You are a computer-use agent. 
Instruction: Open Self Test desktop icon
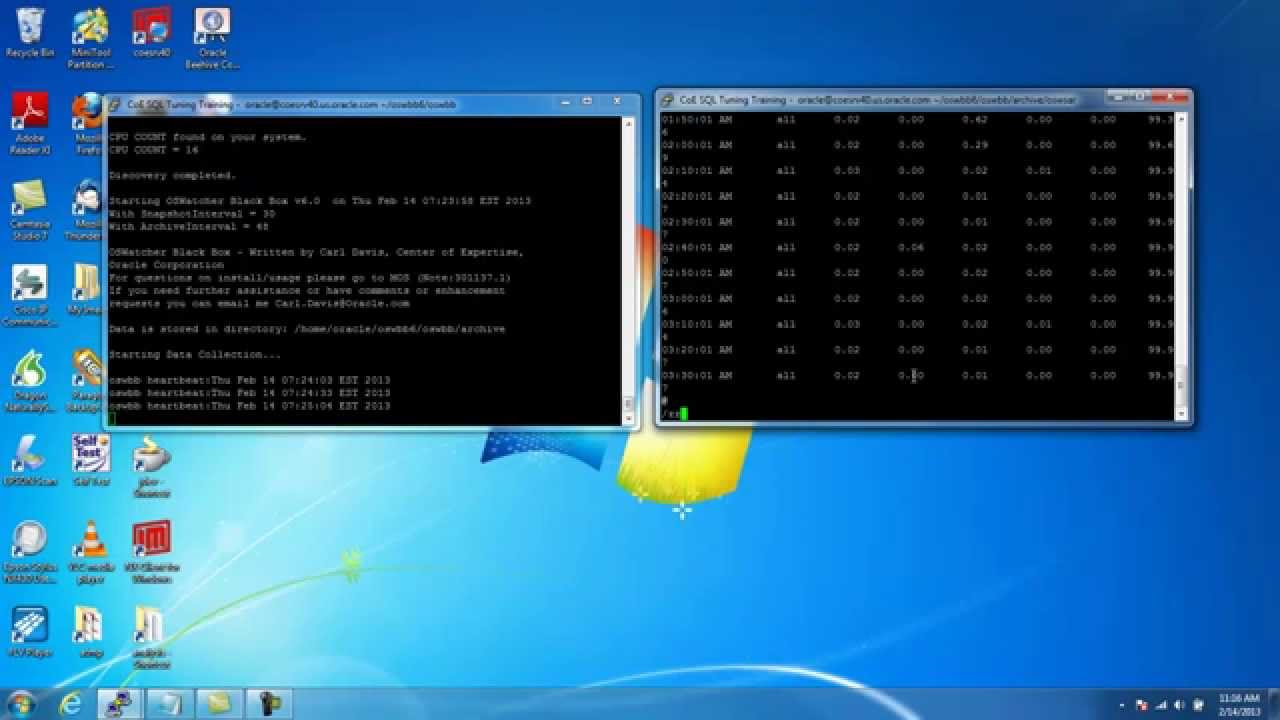[x=90, y=460]
